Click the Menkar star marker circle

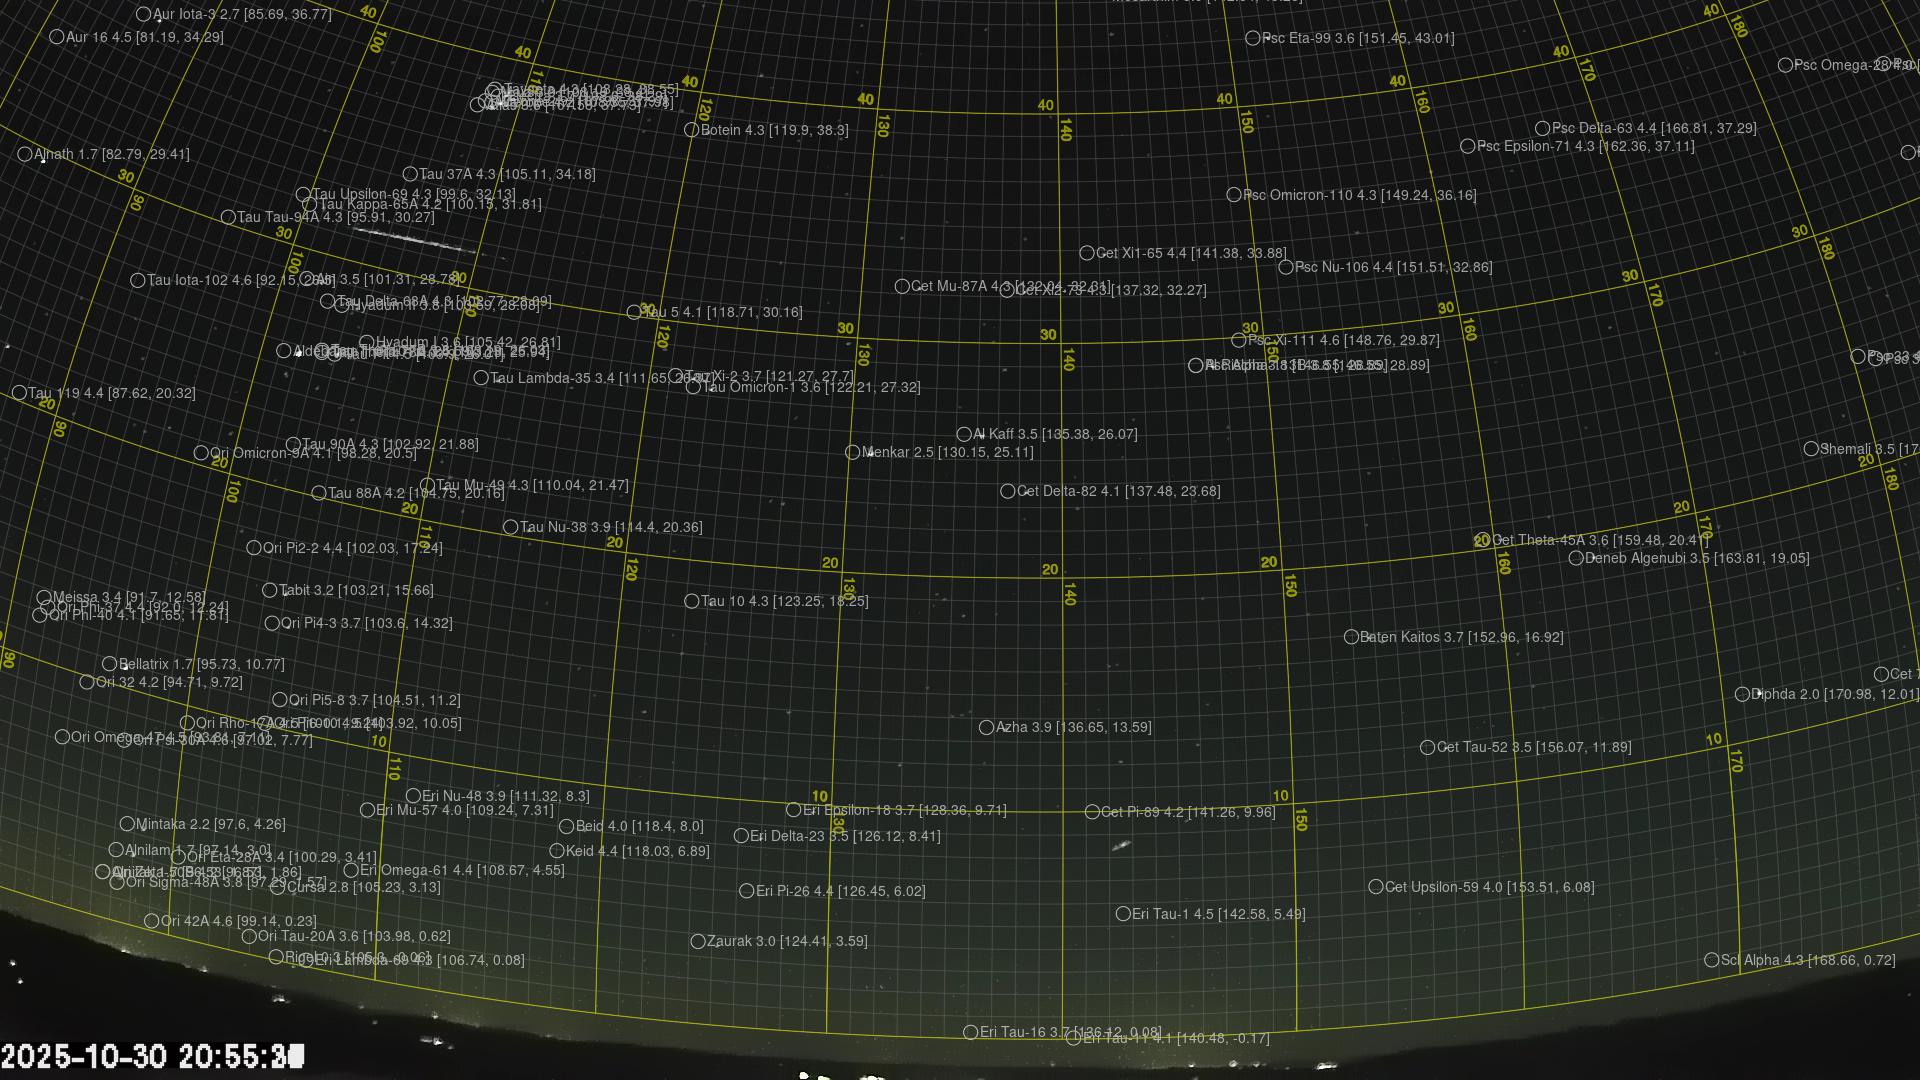point(852,452)
